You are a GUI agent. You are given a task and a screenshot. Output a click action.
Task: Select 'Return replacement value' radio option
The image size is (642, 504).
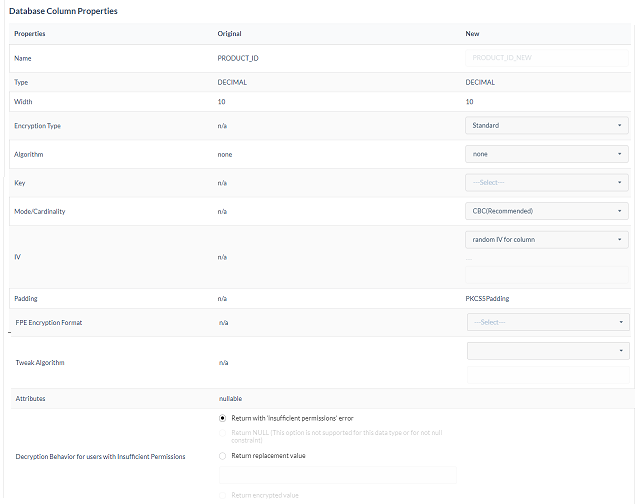click(222, 455)
